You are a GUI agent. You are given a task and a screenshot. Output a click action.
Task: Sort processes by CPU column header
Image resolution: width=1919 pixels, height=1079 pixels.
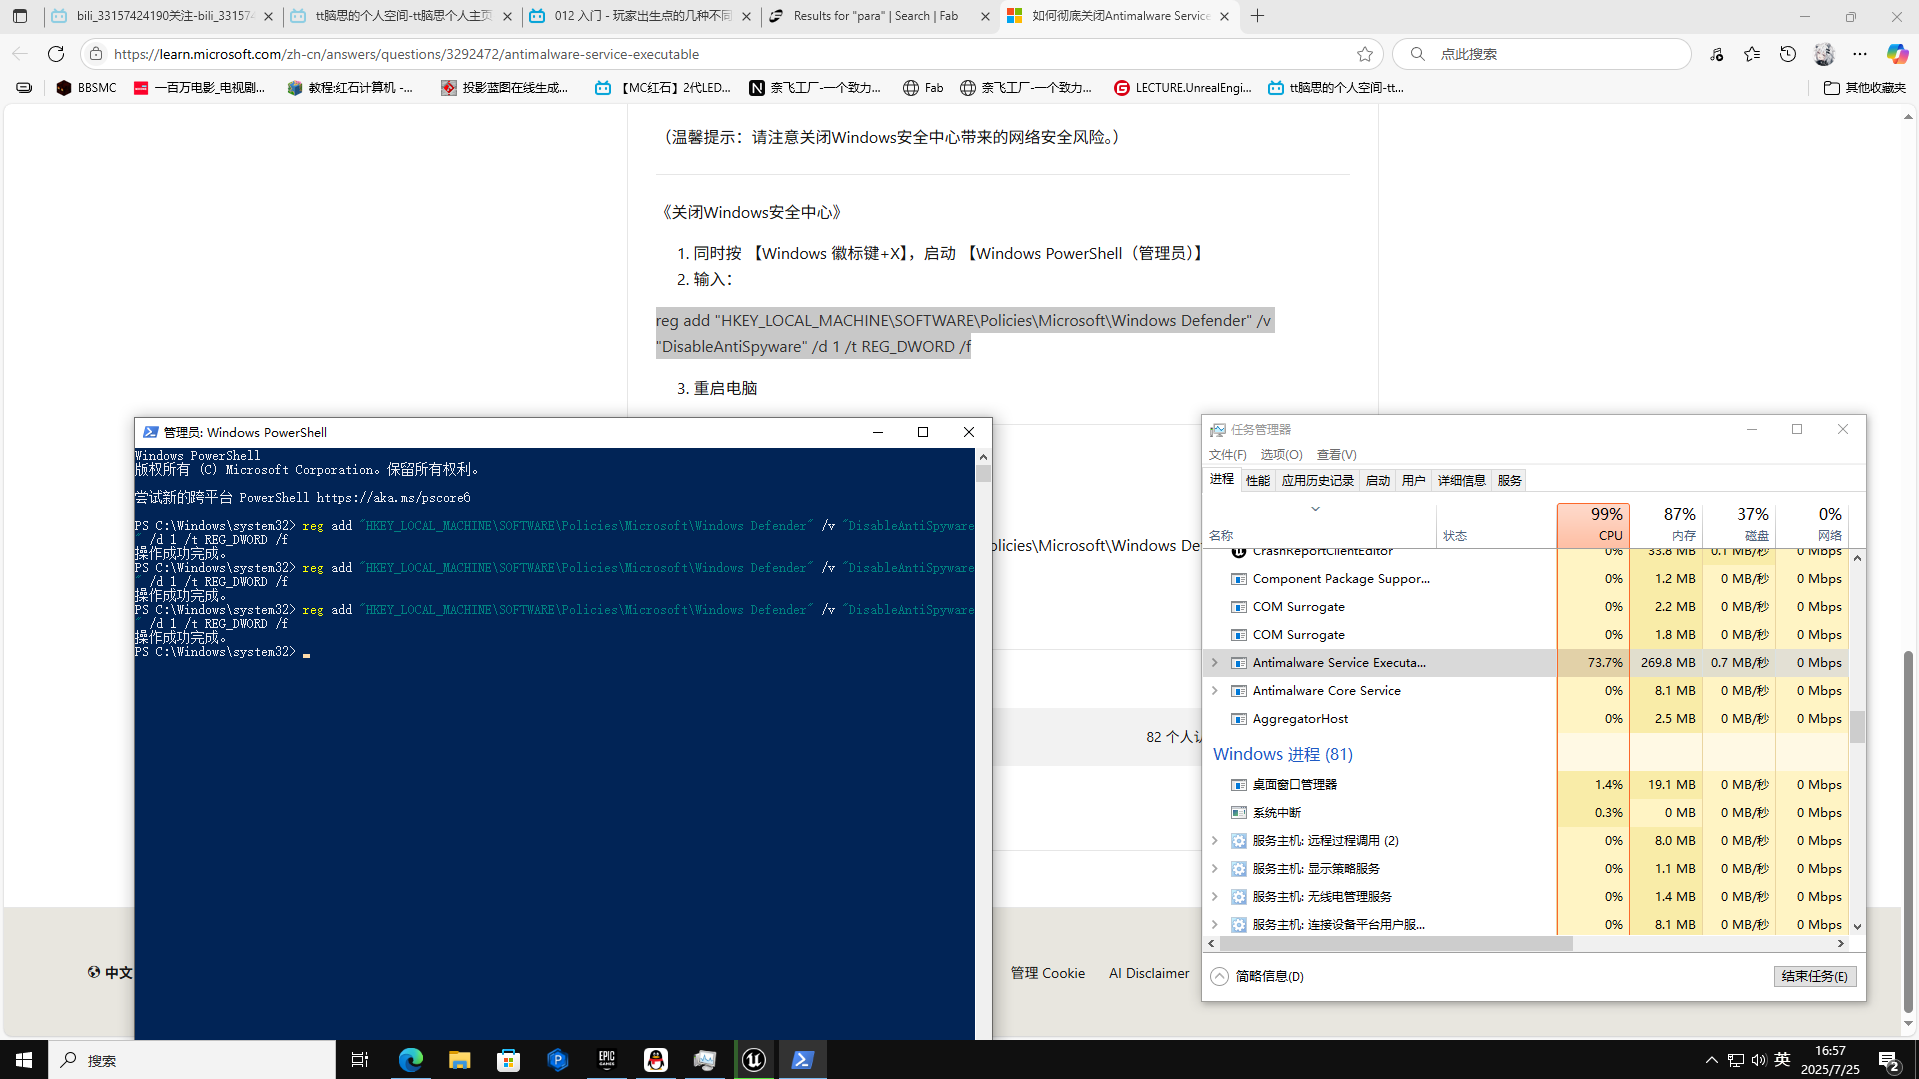click(x=1593, y=524)
